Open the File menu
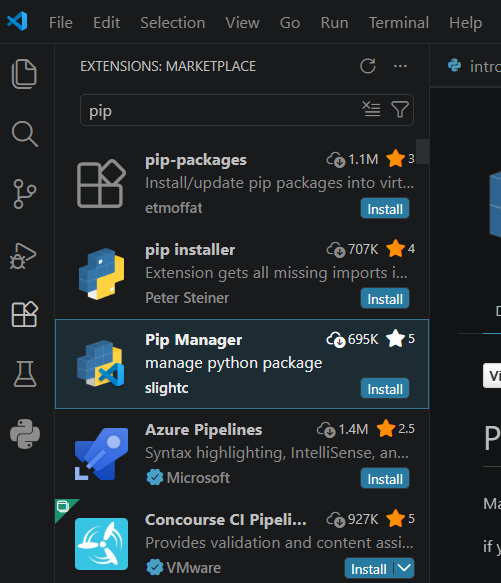This screenshot has width=501, height=583. coord(61,23)
